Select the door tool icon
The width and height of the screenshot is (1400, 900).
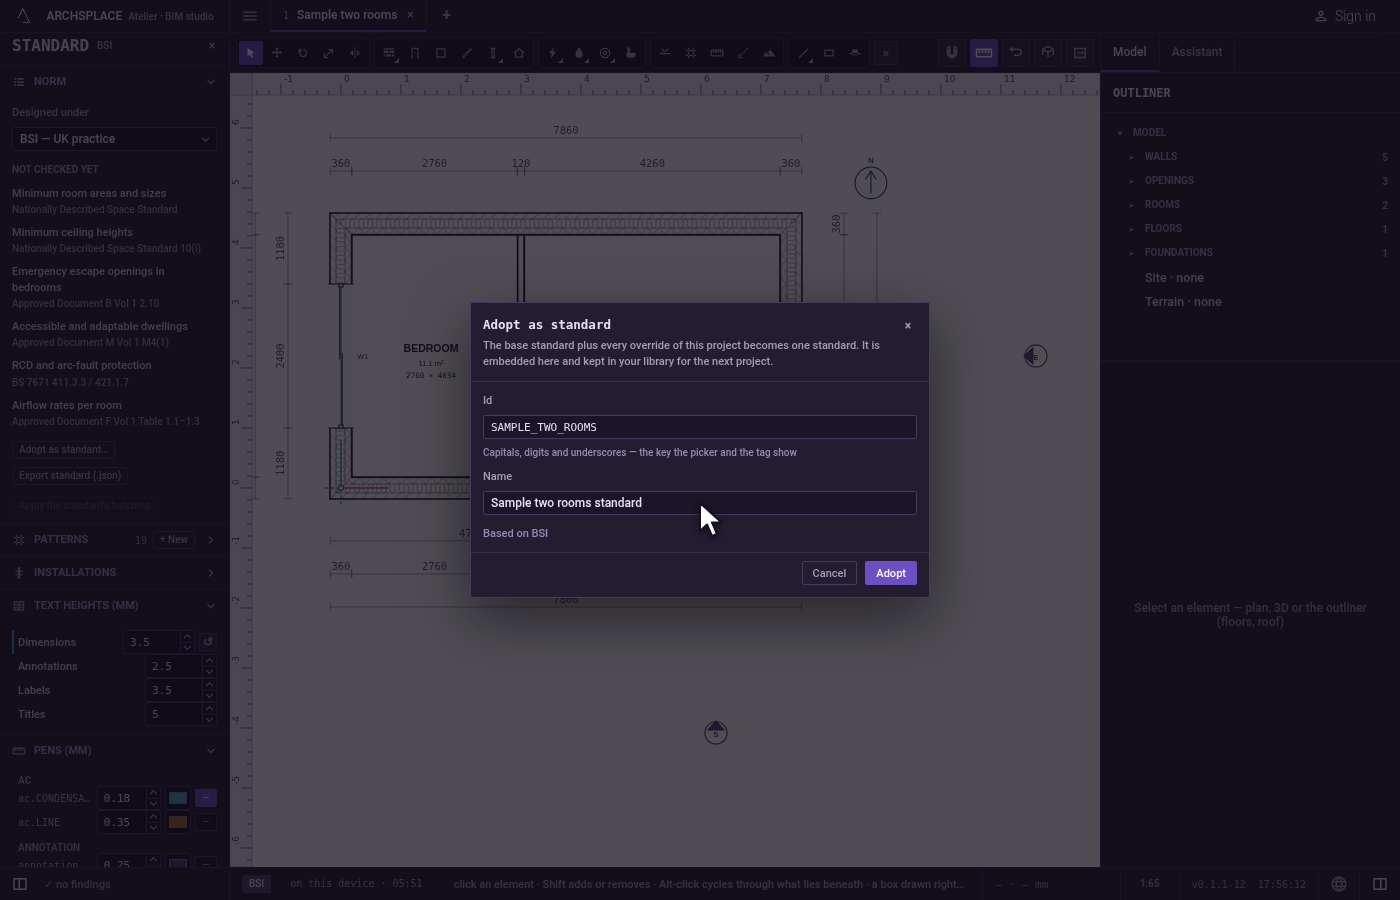(x=415, y=53)
